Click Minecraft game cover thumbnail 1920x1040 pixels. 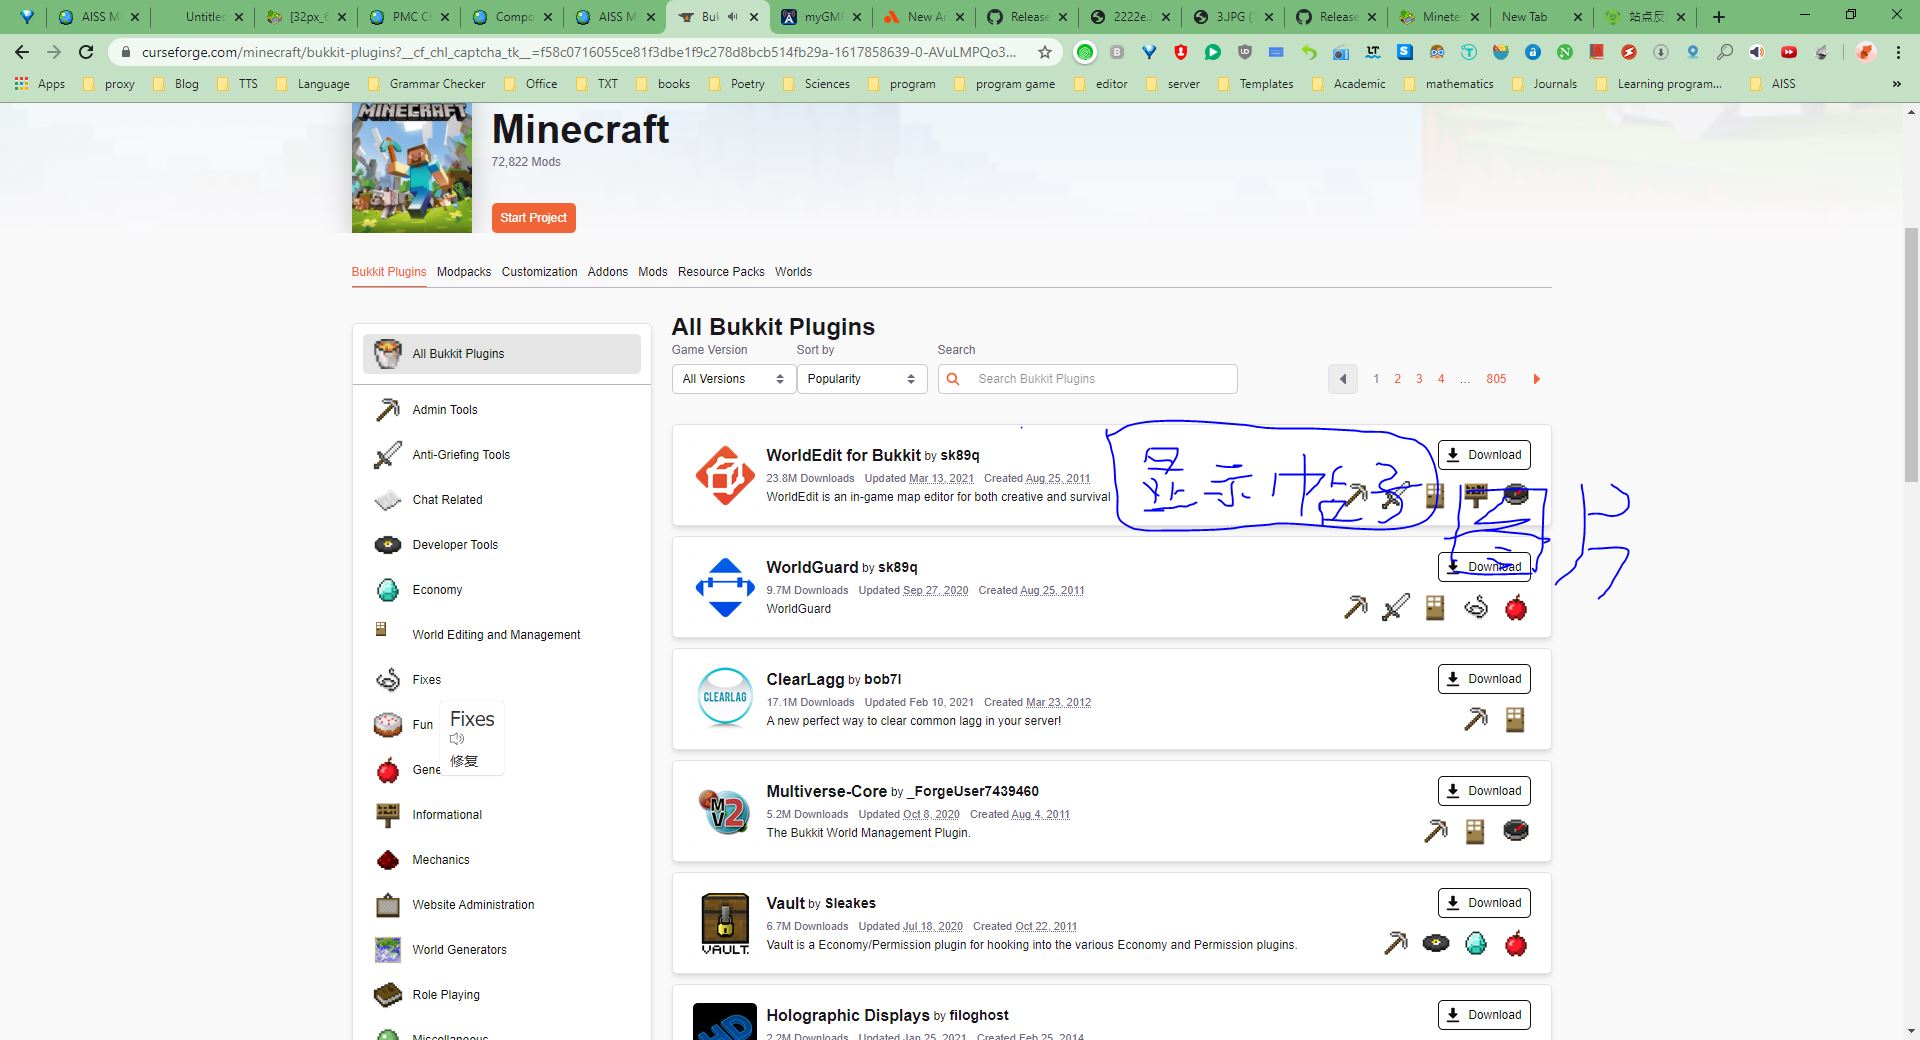[x=411, y=168]
